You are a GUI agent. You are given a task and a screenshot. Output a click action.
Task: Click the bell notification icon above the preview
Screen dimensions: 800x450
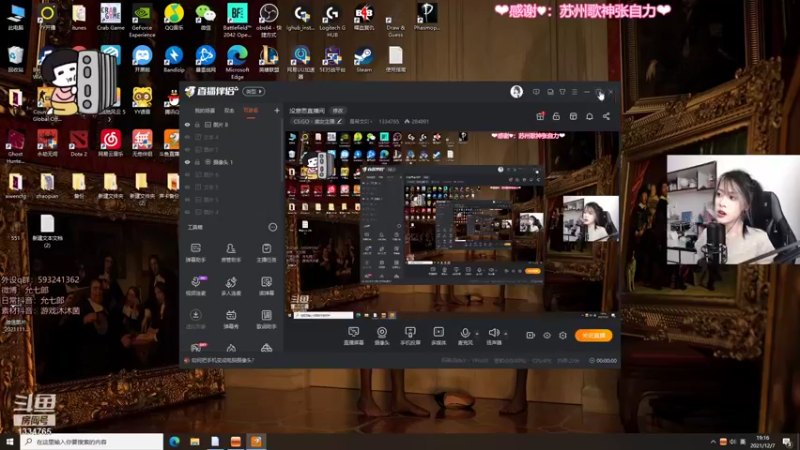click(x=589, y=116)
